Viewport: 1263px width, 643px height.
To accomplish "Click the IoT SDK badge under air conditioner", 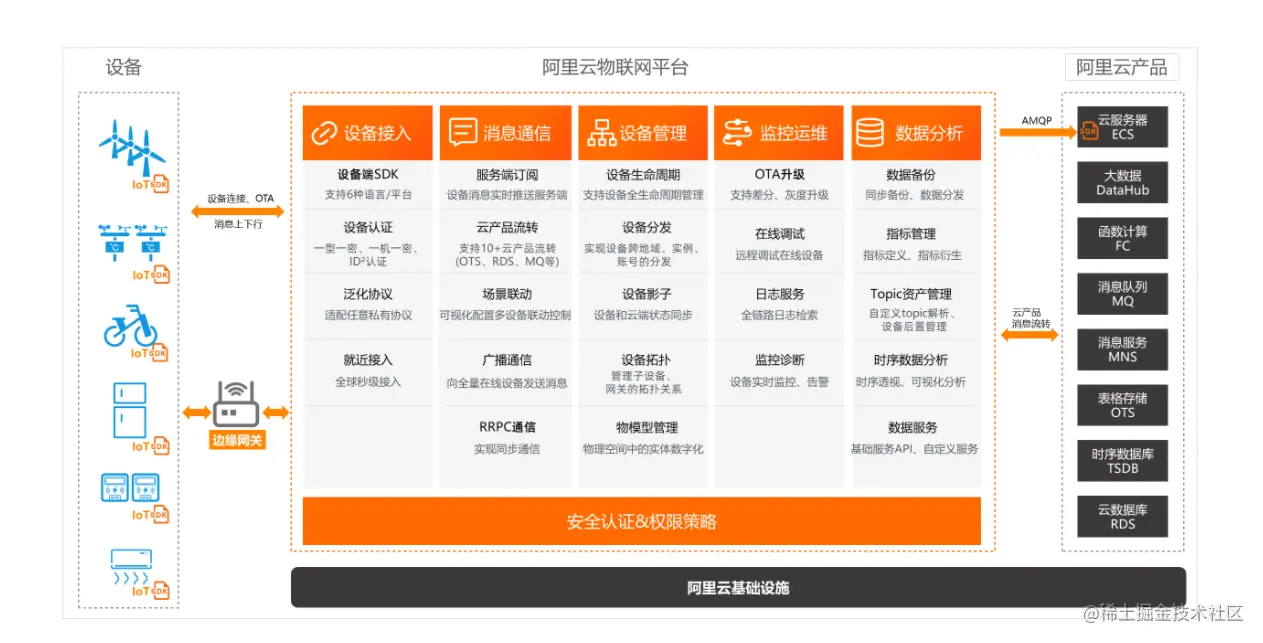I will tap(152, 591).
